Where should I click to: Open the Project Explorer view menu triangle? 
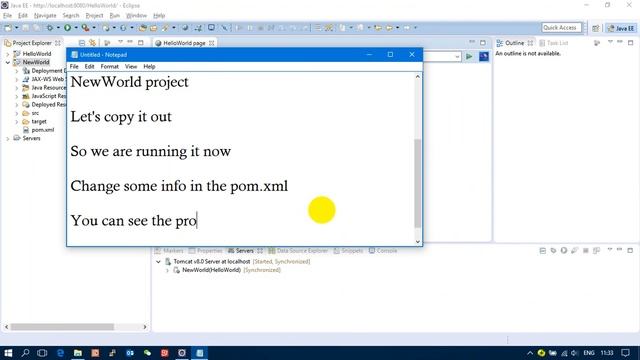click(120, 42)
